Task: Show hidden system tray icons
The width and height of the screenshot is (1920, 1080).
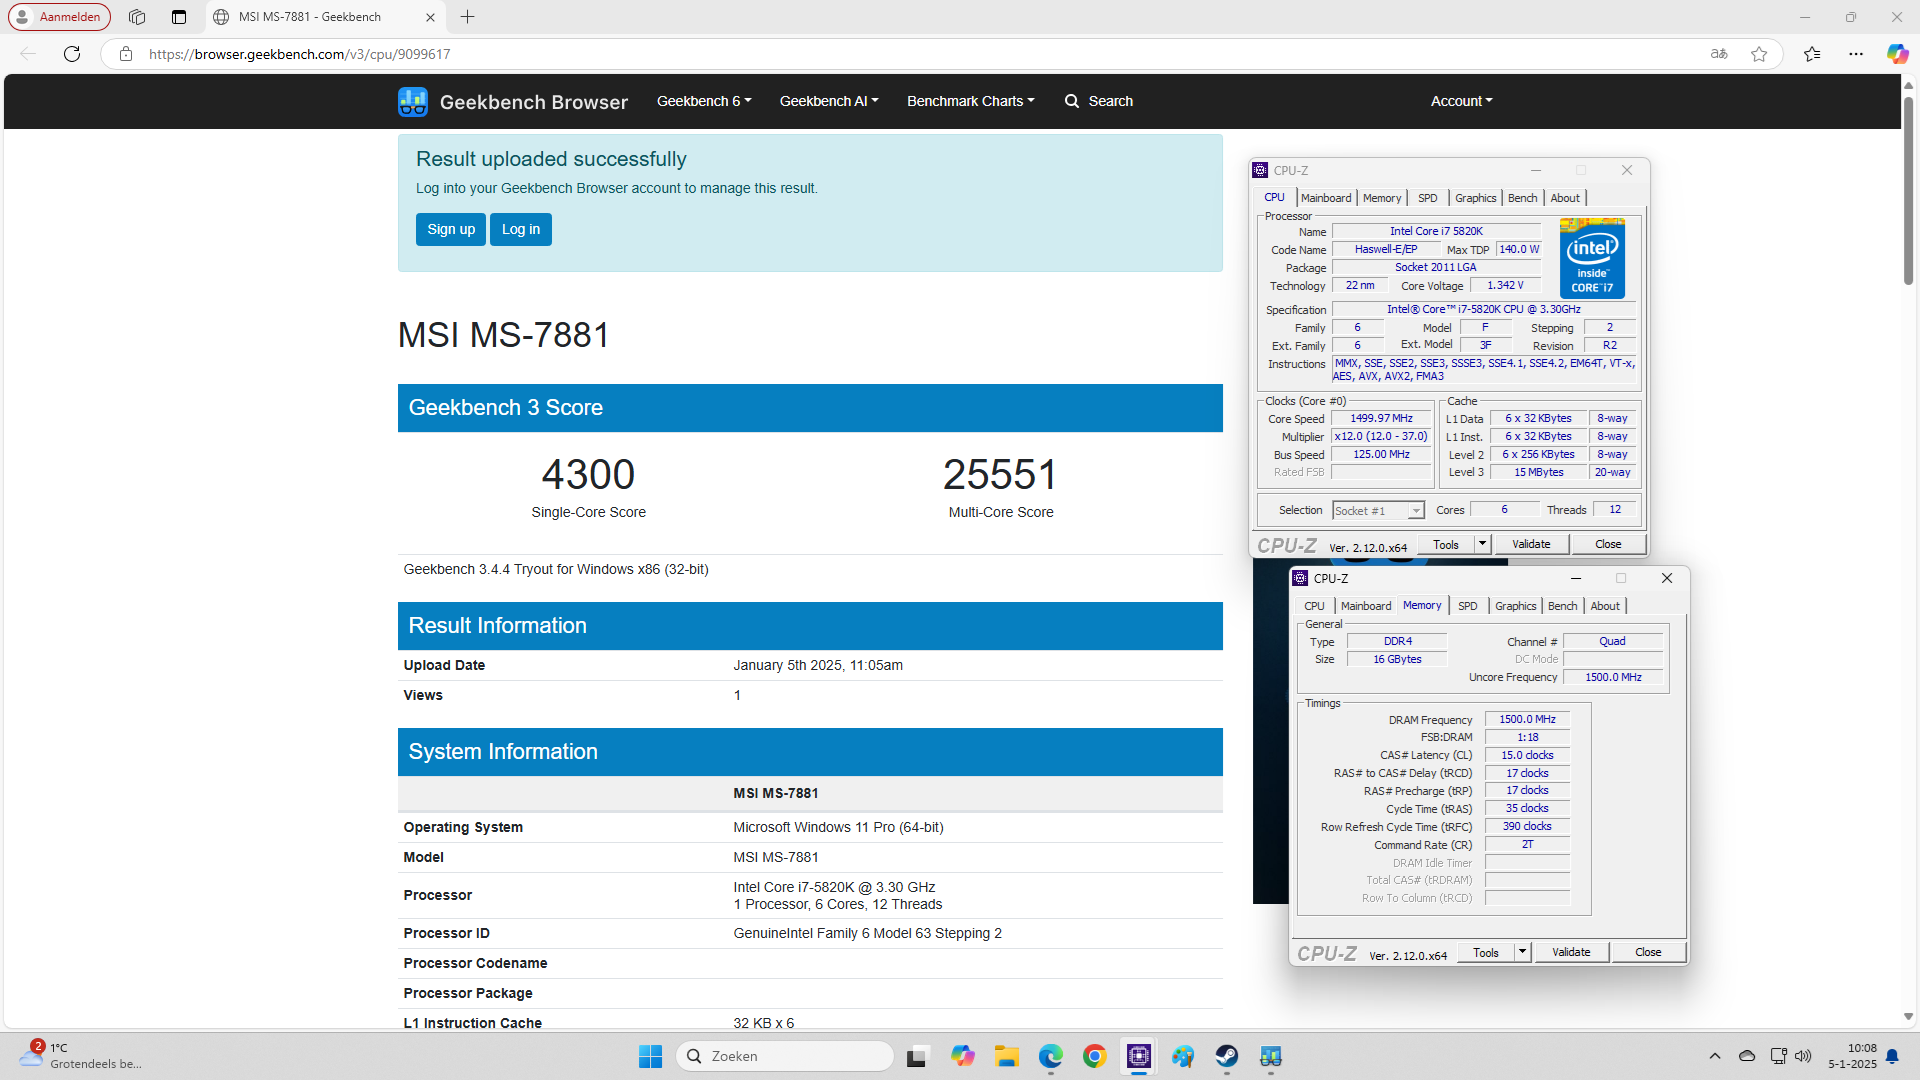Action: [1715, 1056]
